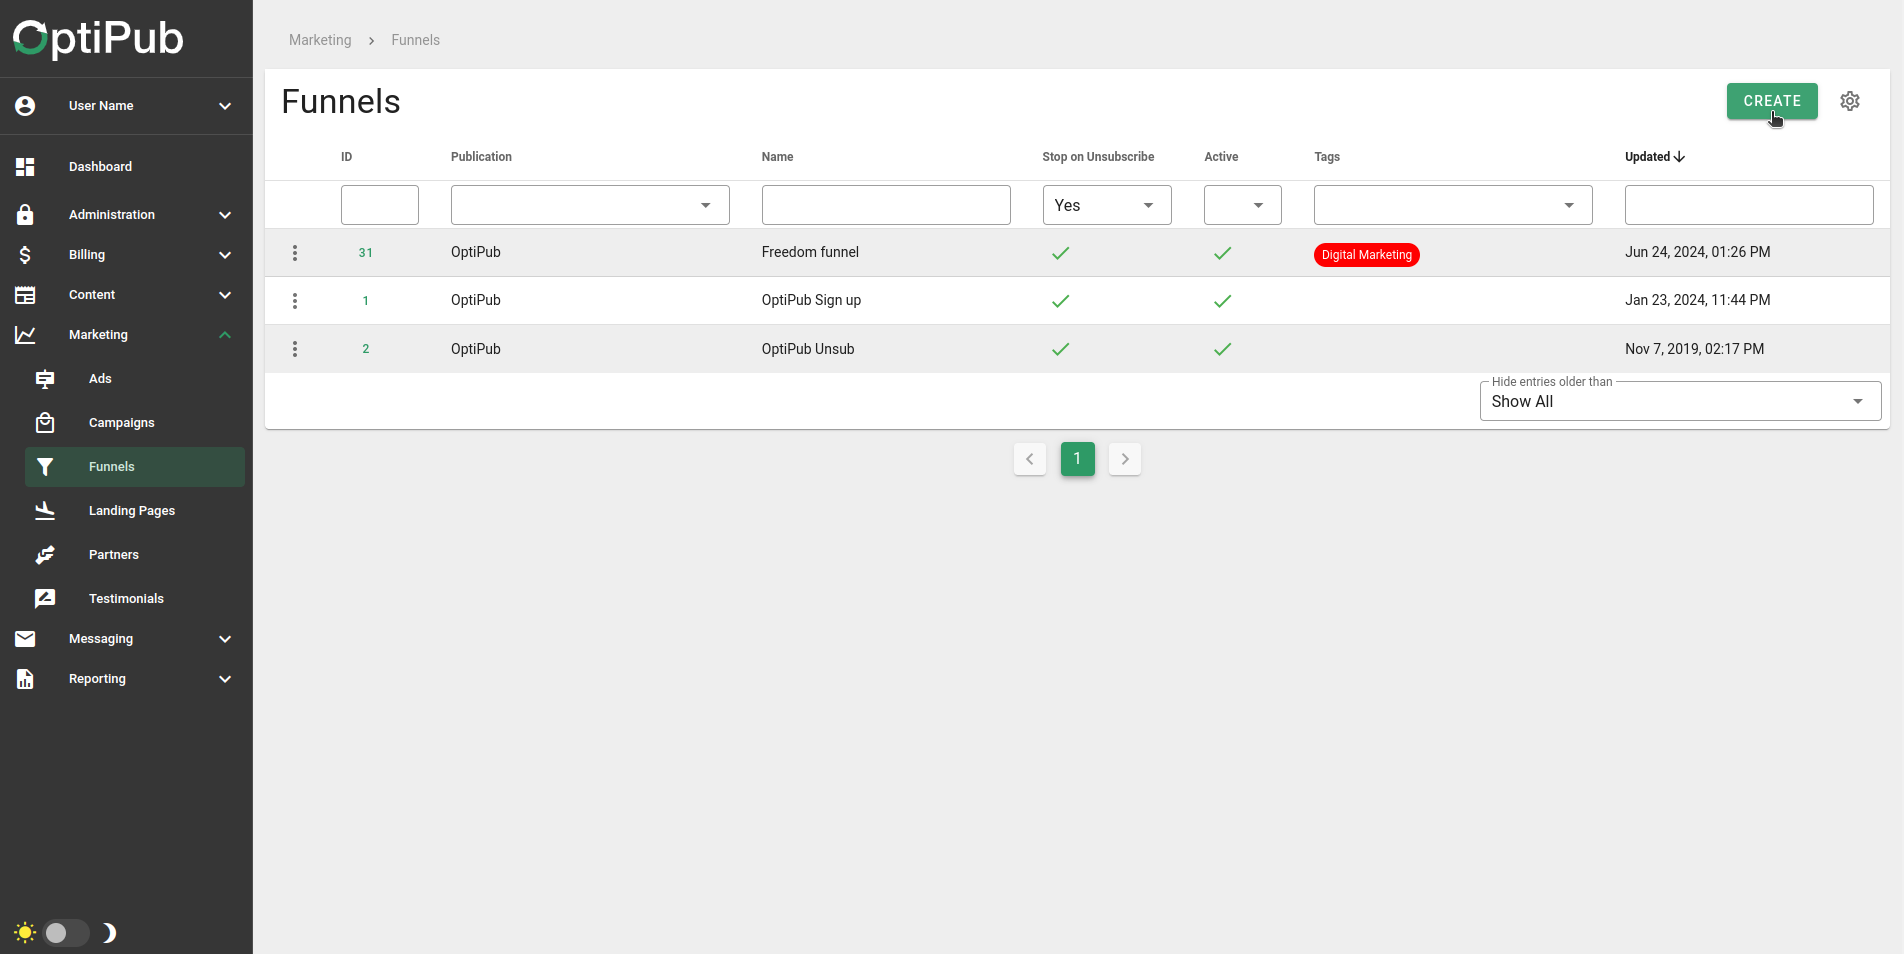The height and width of the screenshot is (954, 1904).
Task: Expand the Reporting section chevron
Action: [225, 679]
